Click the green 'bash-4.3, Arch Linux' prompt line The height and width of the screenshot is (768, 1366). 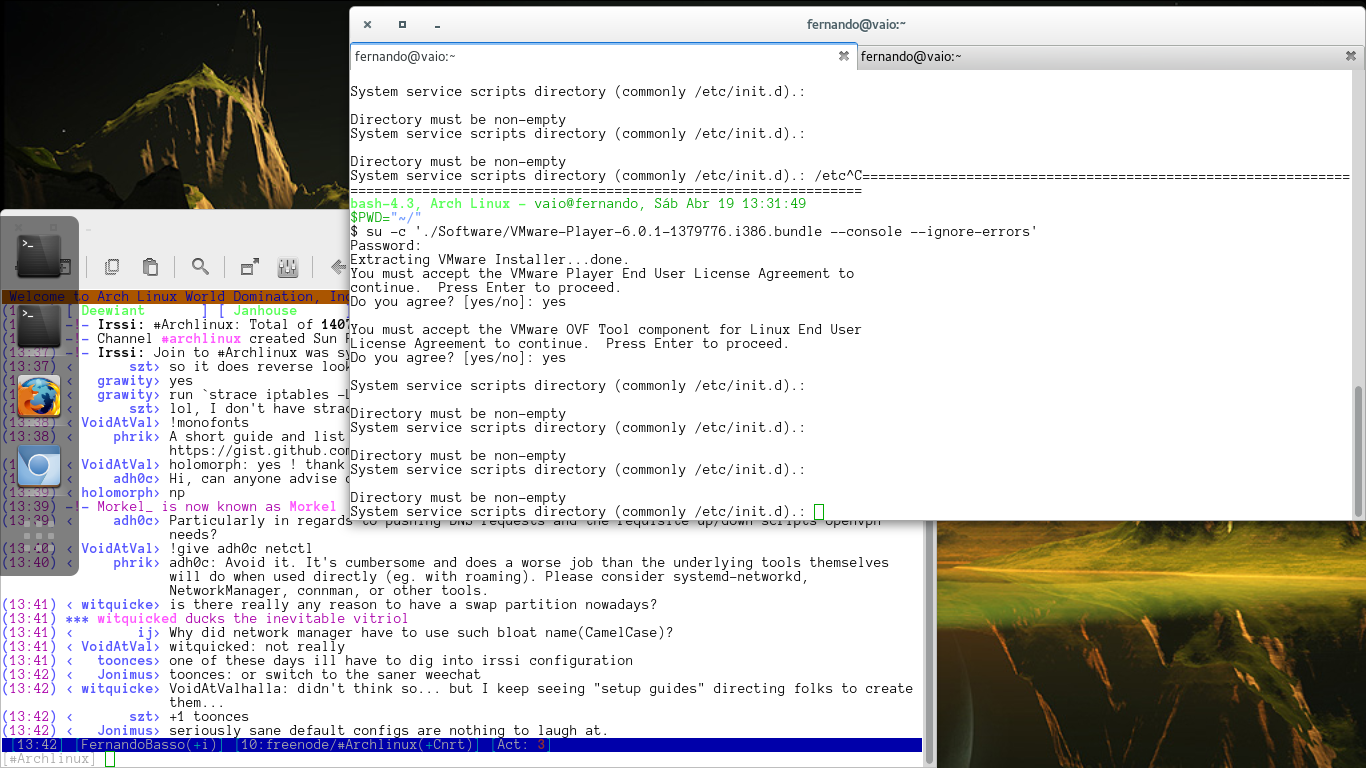click(x=578, y=204)
